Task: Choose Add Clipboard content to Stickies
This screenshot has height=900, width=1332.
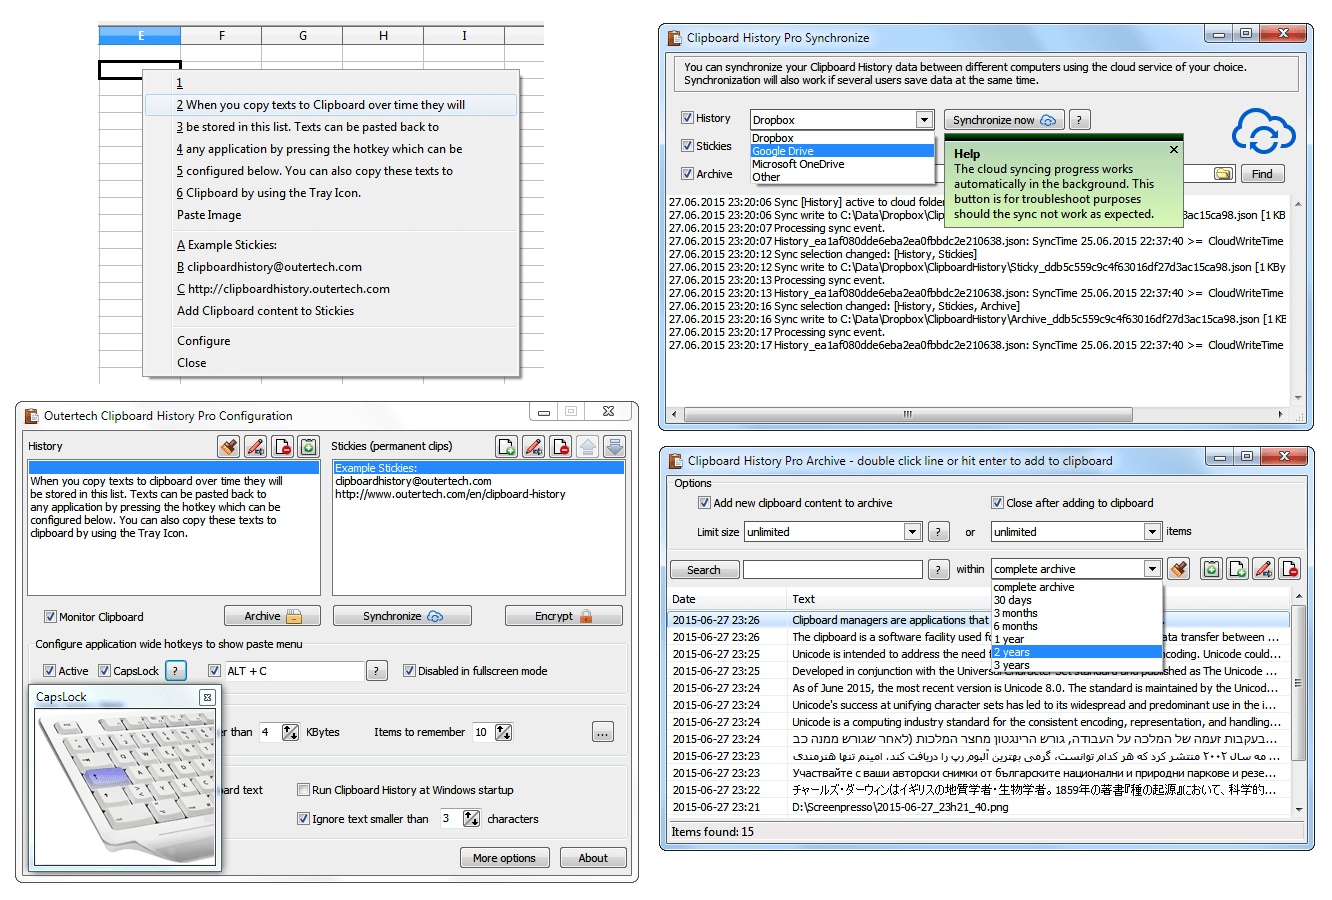Action: (331, 311)
